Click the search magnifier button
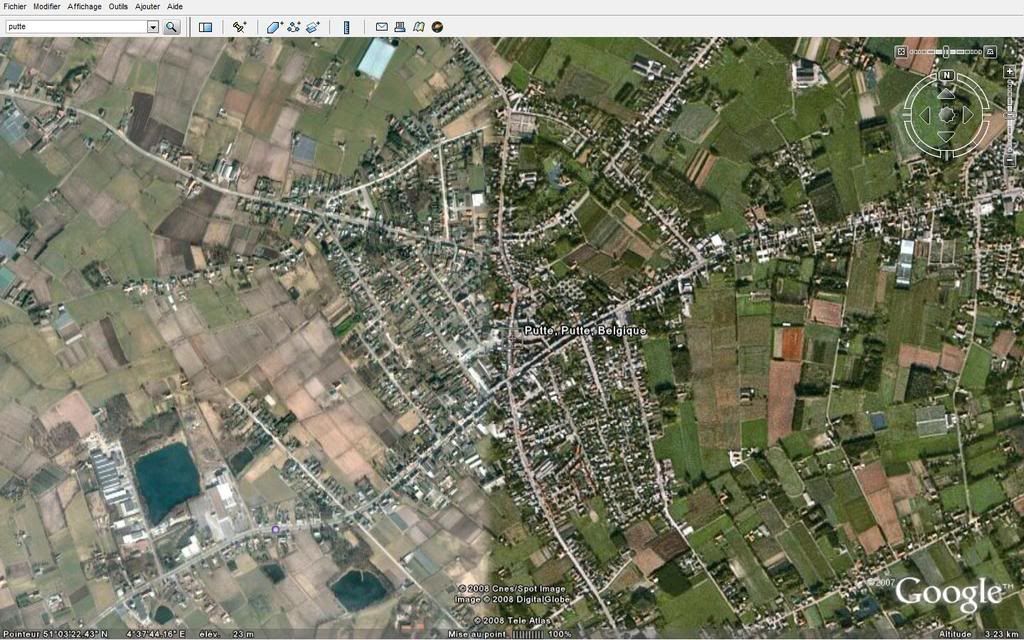The width and height of the screenshot is (1024, 640). pyautogui.click(x=171, y=27)
